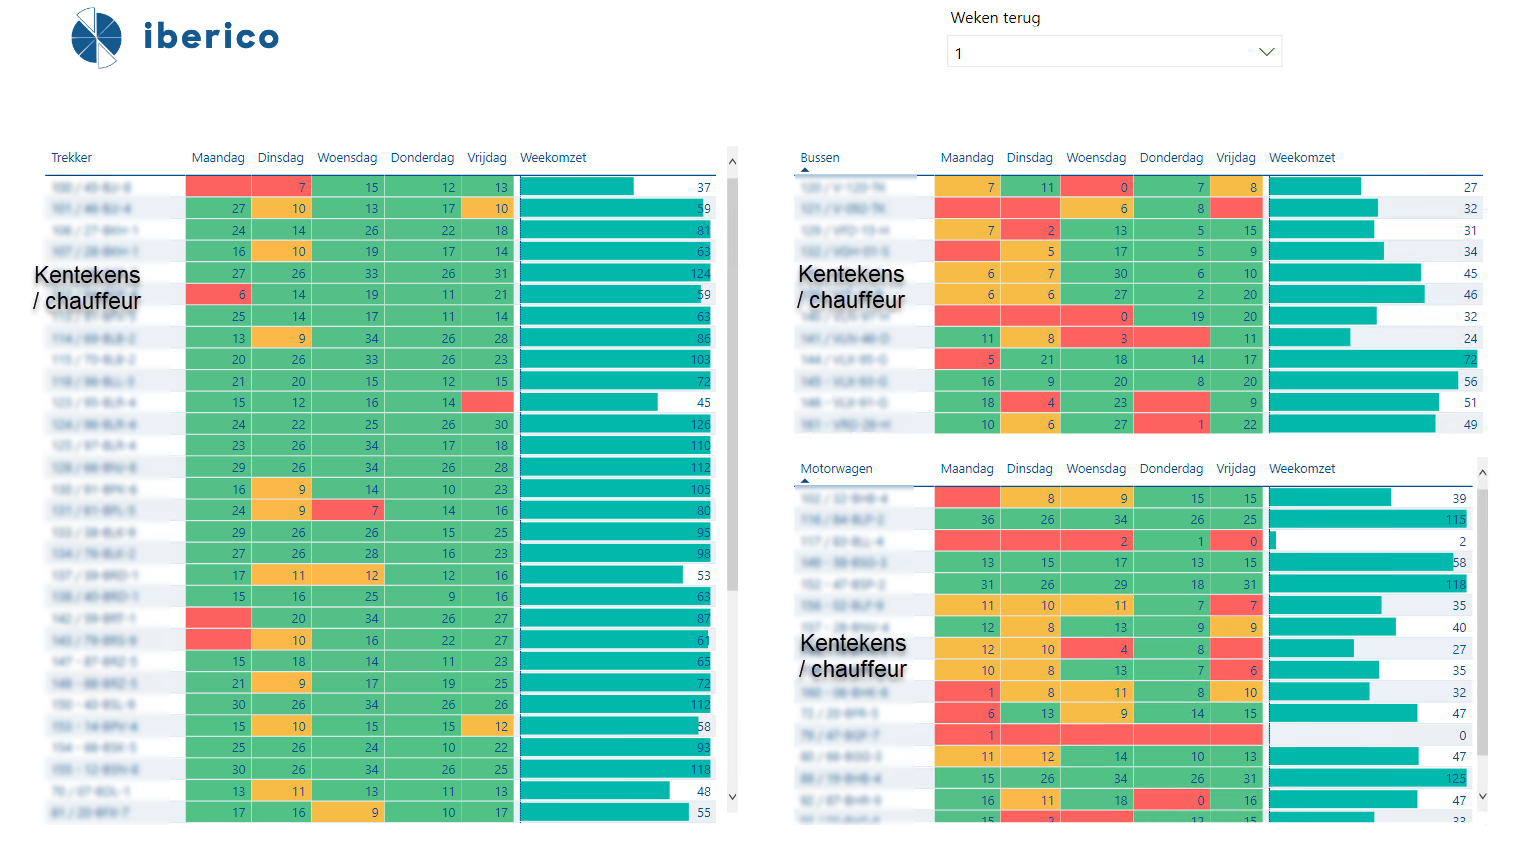Select Trekker weekomzet value 124
The image size is (1534, 863).
pyautogui.click(x=700, y=274)
